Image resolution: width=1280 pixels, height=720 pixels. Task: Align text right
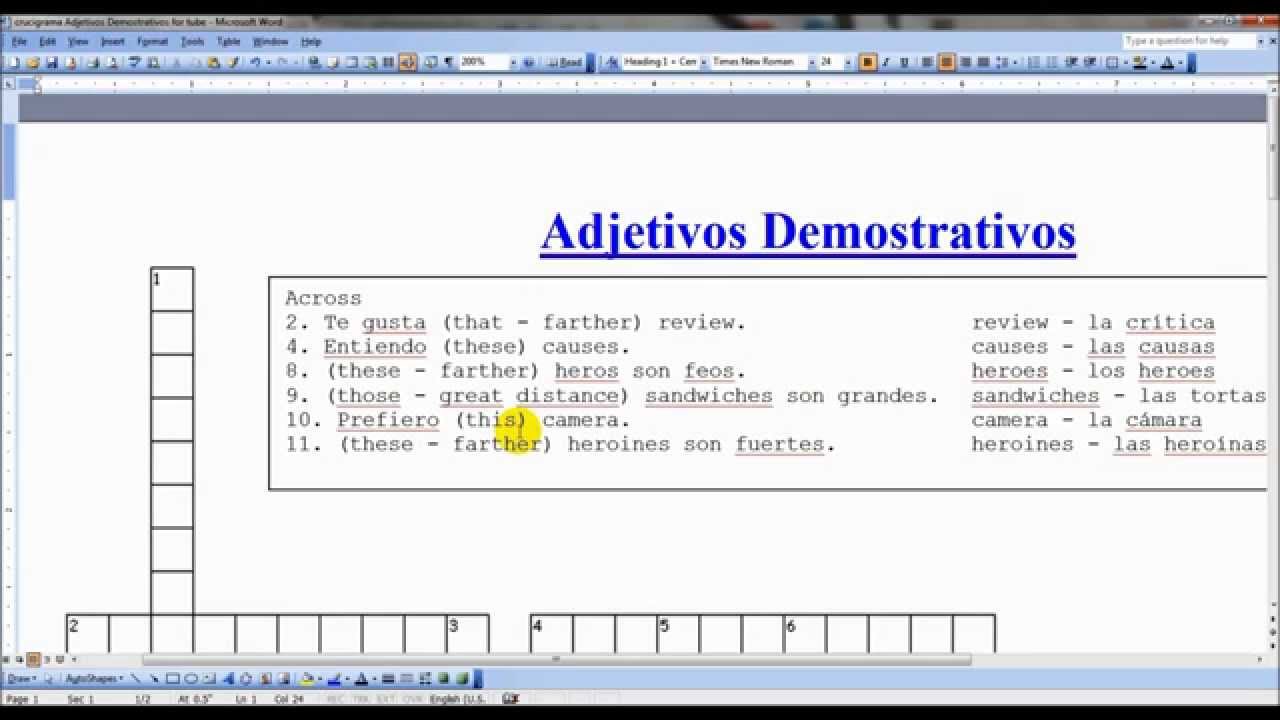[x=965, y=62]
